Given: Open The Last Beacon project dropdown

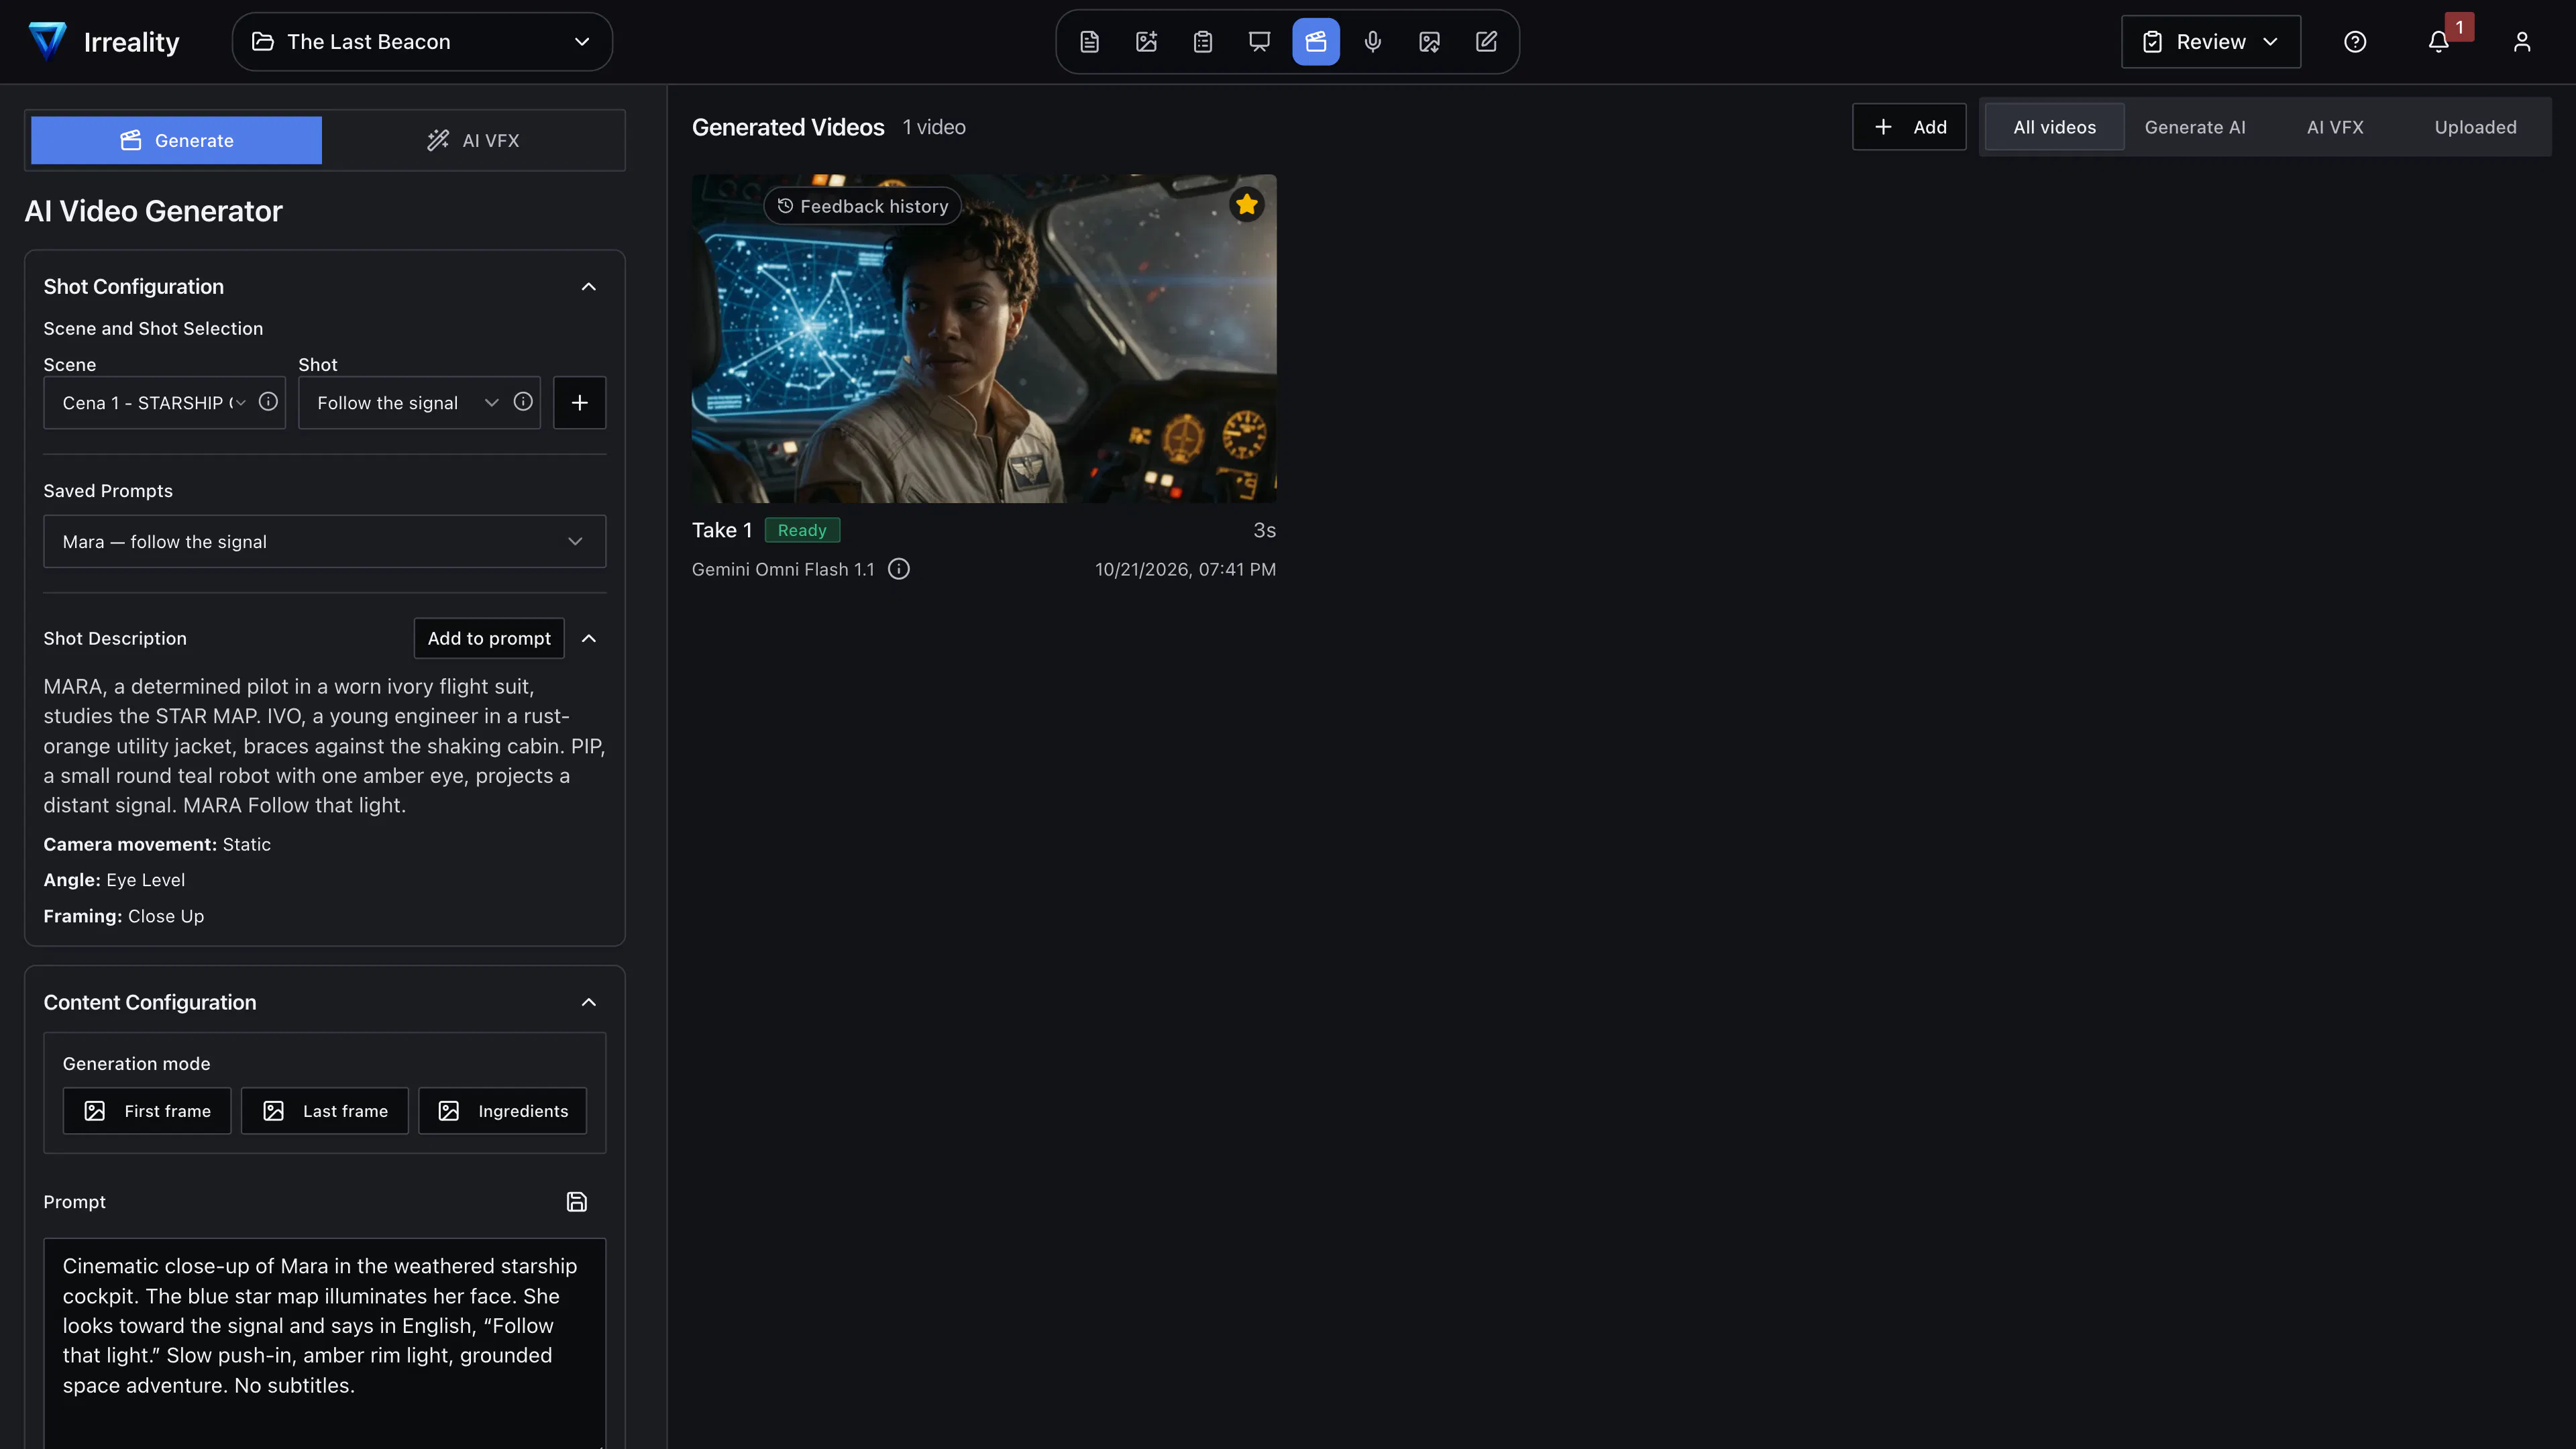Looking at the screenshot, I should click(x=422, y=42).
